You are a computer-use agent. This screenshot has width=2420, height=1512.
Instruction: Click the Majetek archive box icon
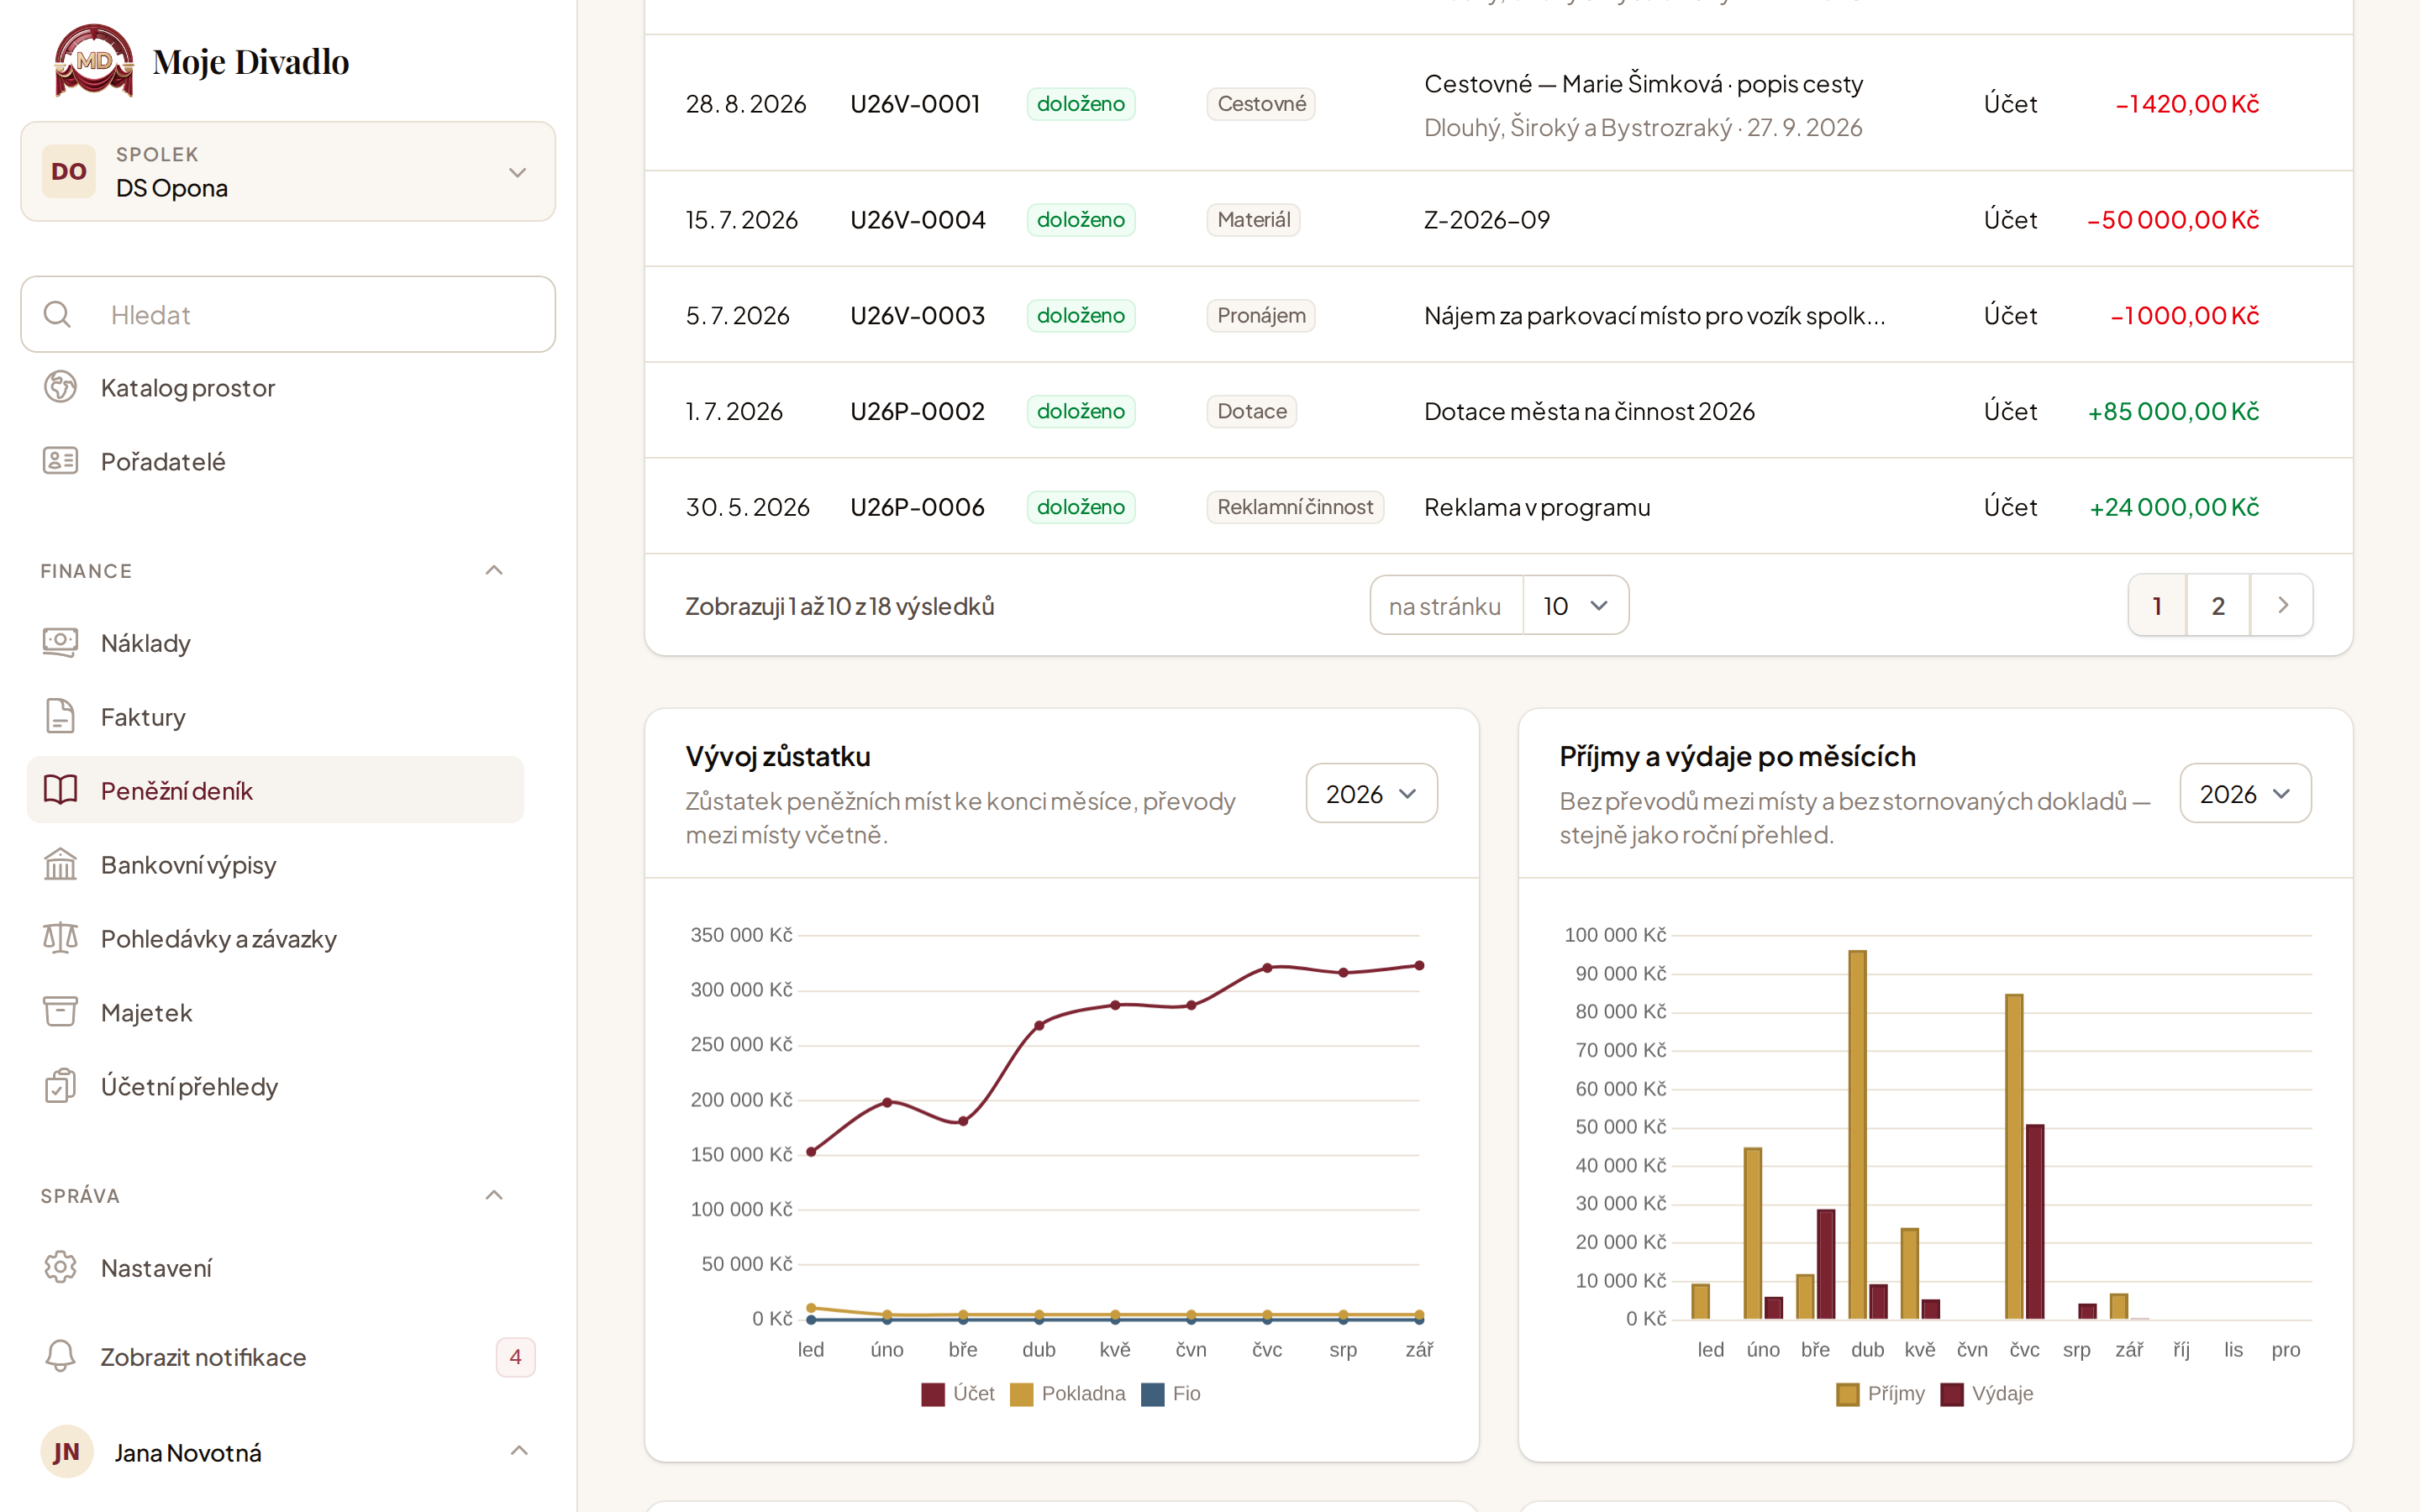pos(60,1012)
